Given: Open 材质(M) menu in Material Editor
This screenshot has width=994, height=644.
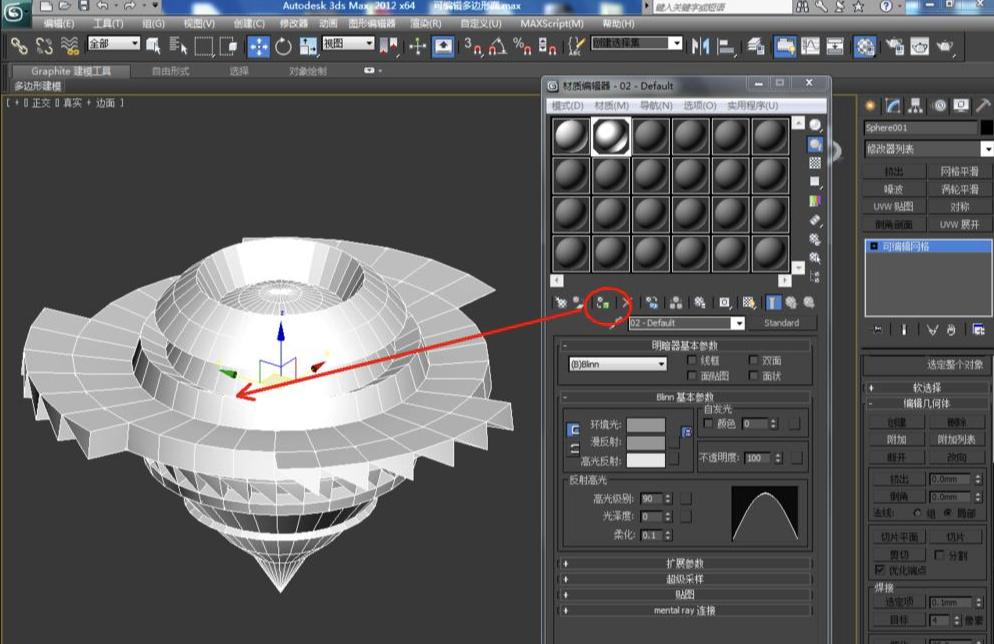Looking at the screenshot, I should pos(611,105).
